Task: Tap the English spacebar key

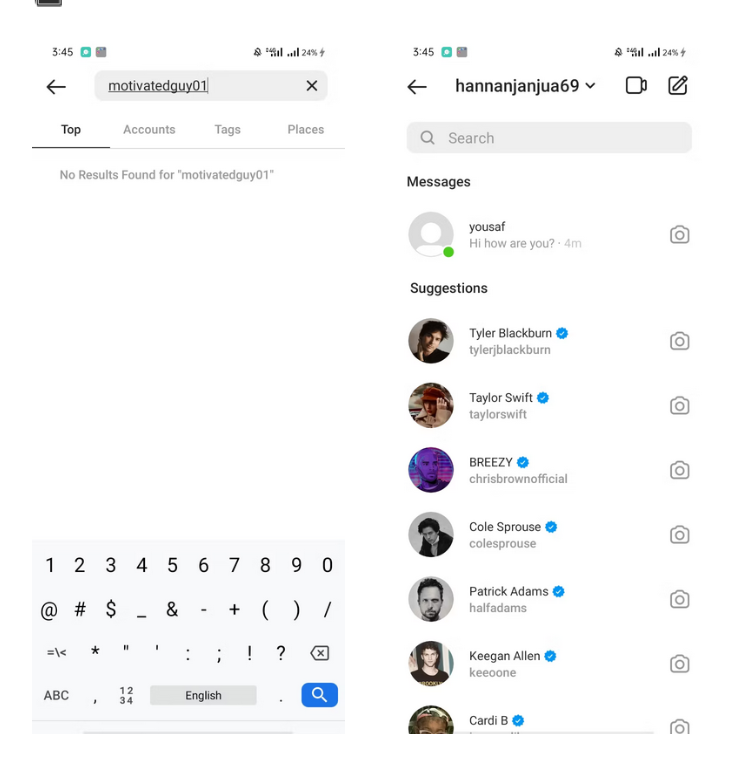Action: pos(203,695)
